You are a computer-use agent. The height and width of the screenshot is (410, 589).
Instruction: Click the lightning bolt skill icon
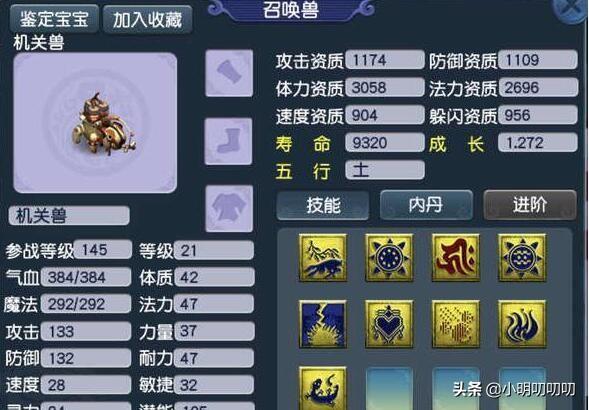tap(323, 324)
